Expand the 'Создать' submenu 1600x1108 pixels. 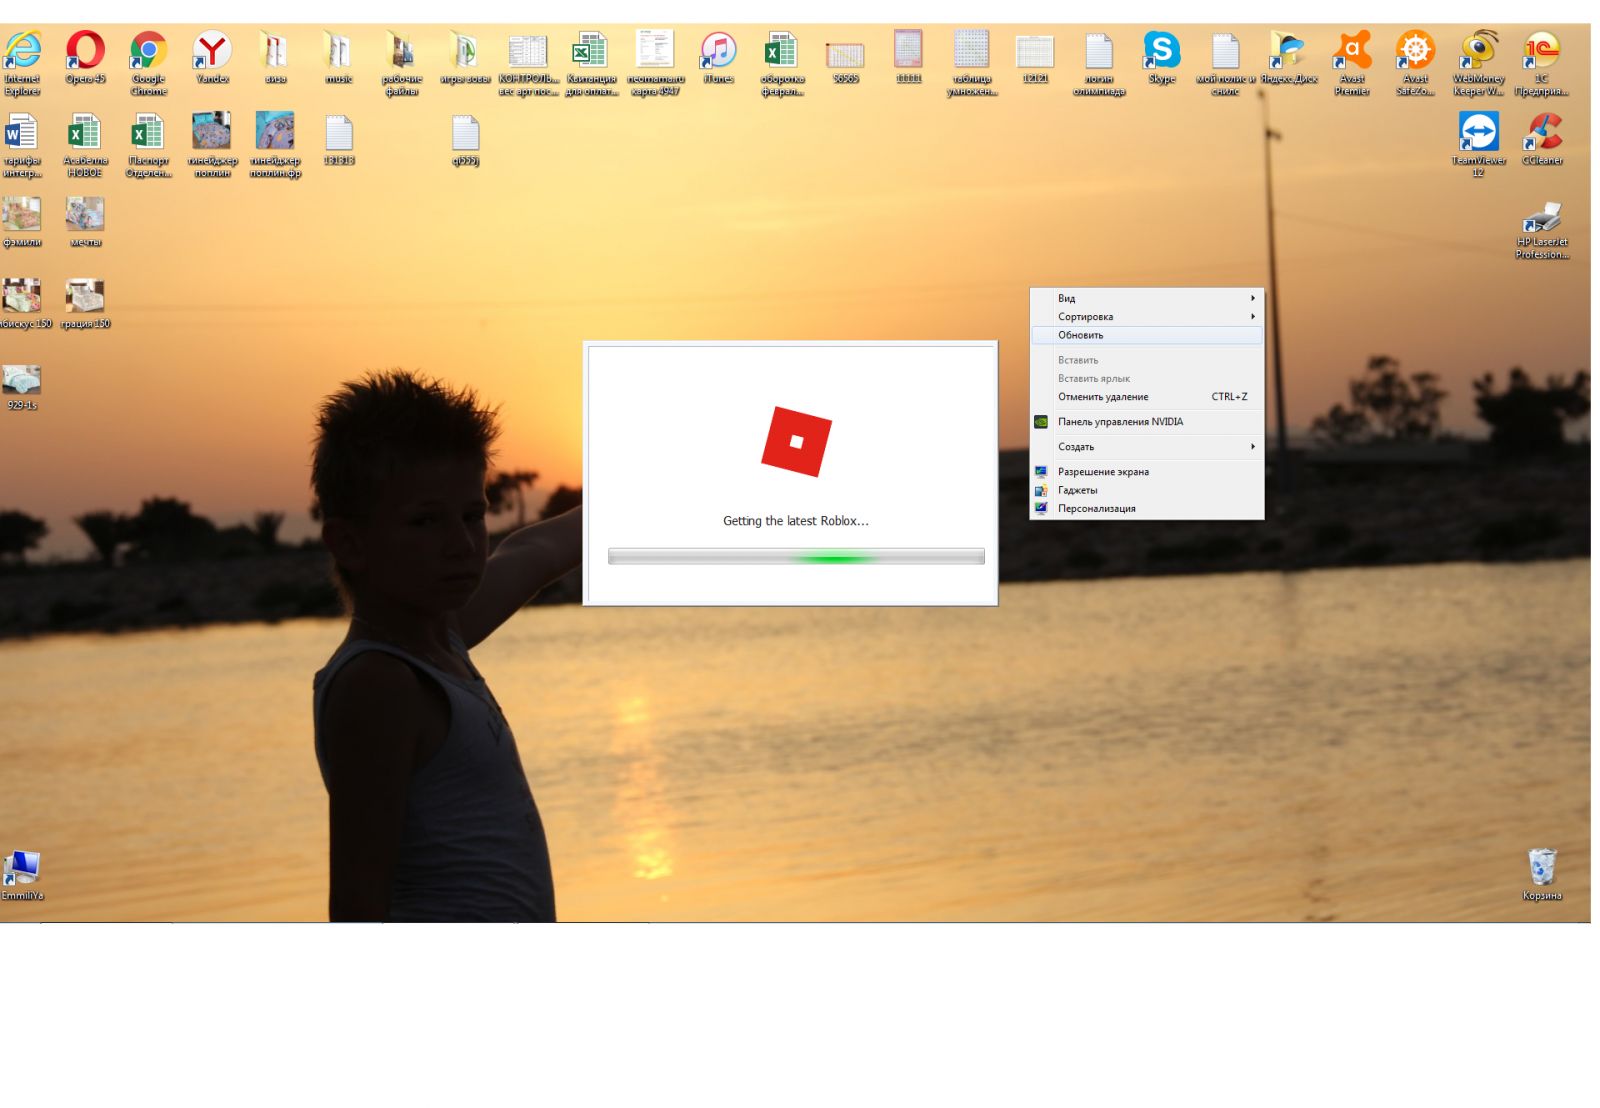[x=1147, y=447]
